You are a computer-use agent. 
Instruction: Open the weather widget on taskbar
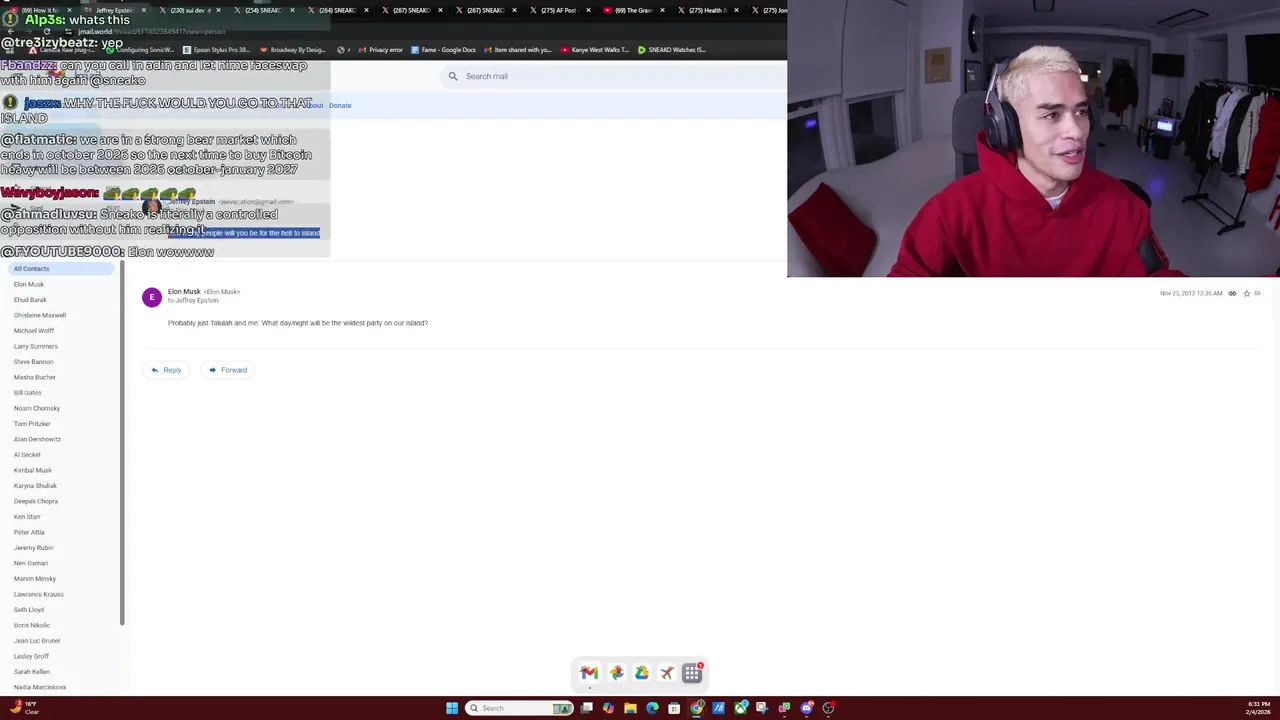coord(24,708)
